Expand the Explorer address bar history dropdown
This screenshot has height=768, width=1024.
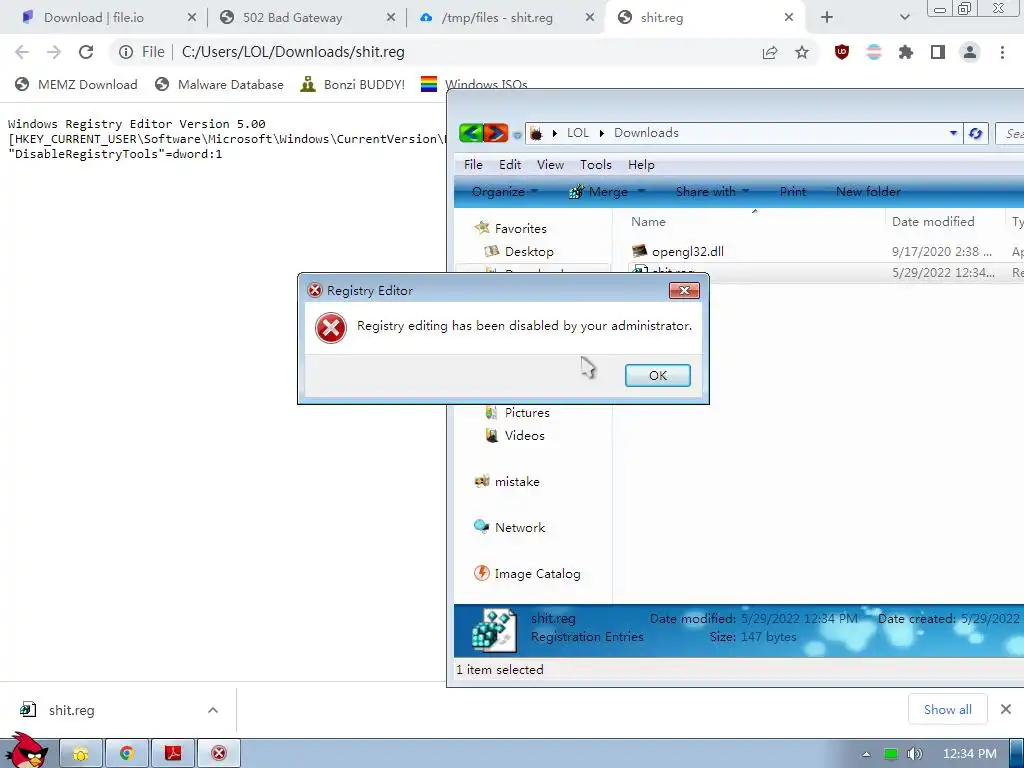point(953,133)
